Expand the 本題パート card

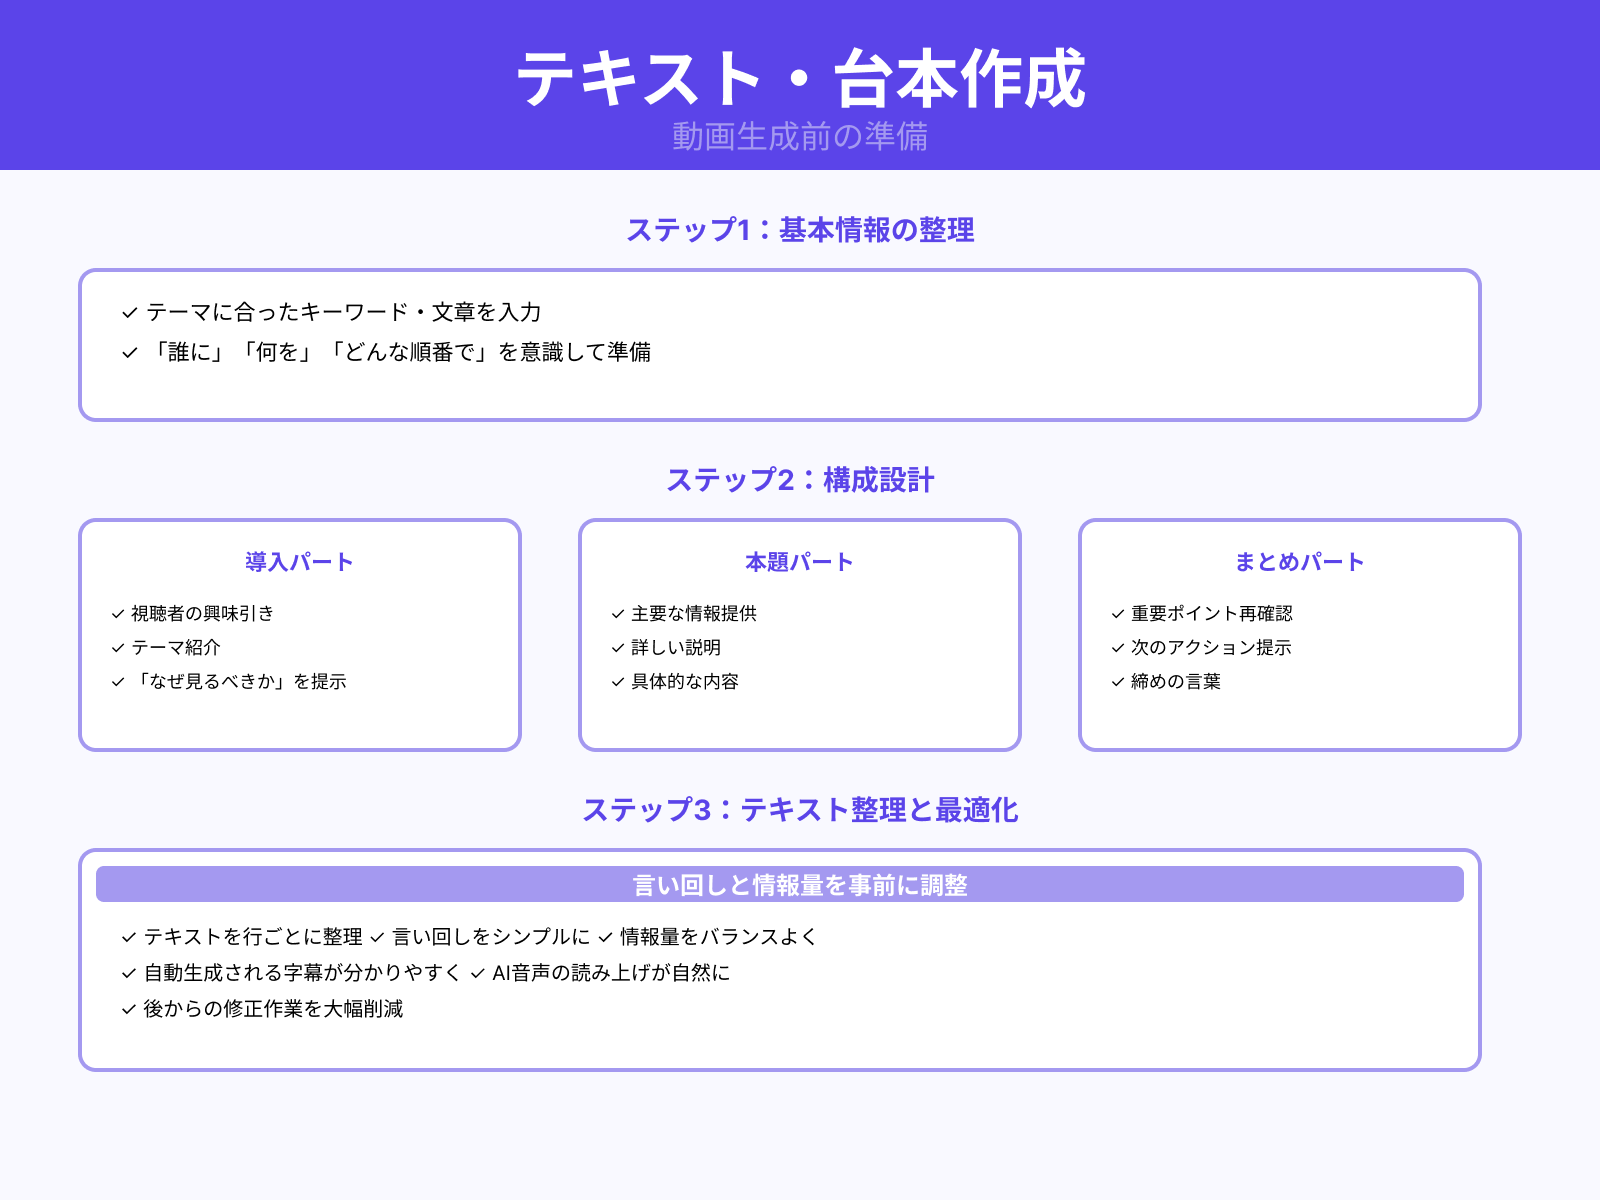coord(798,561)
